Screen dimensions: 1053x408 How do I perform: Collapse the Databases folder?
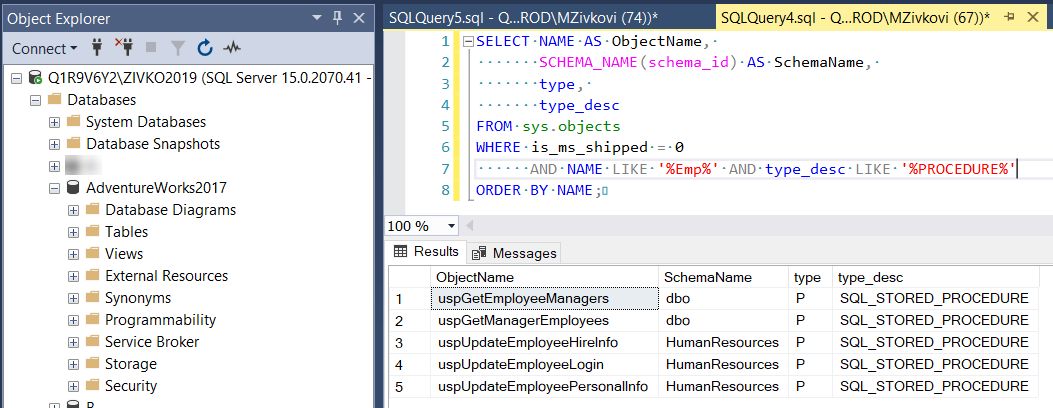[x=36, y=100]
